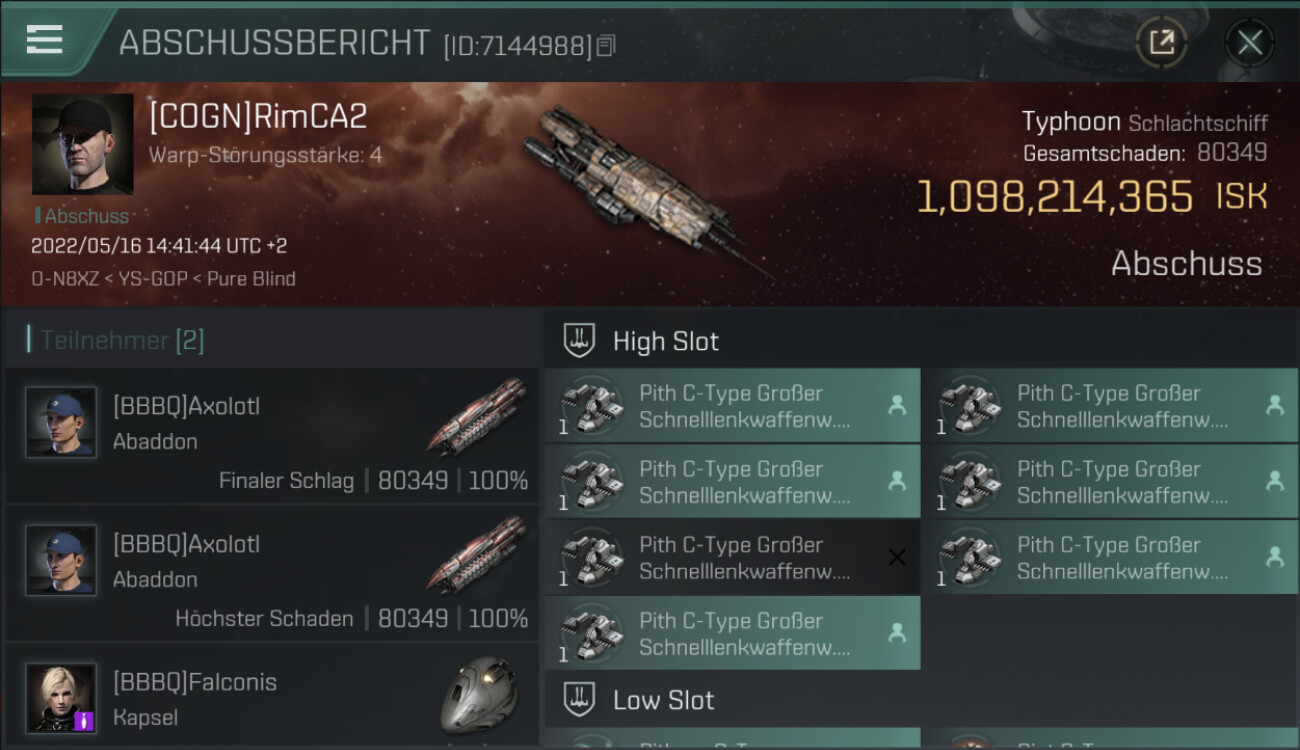Click the High Slot shield icon

click(x=579, y=340)
